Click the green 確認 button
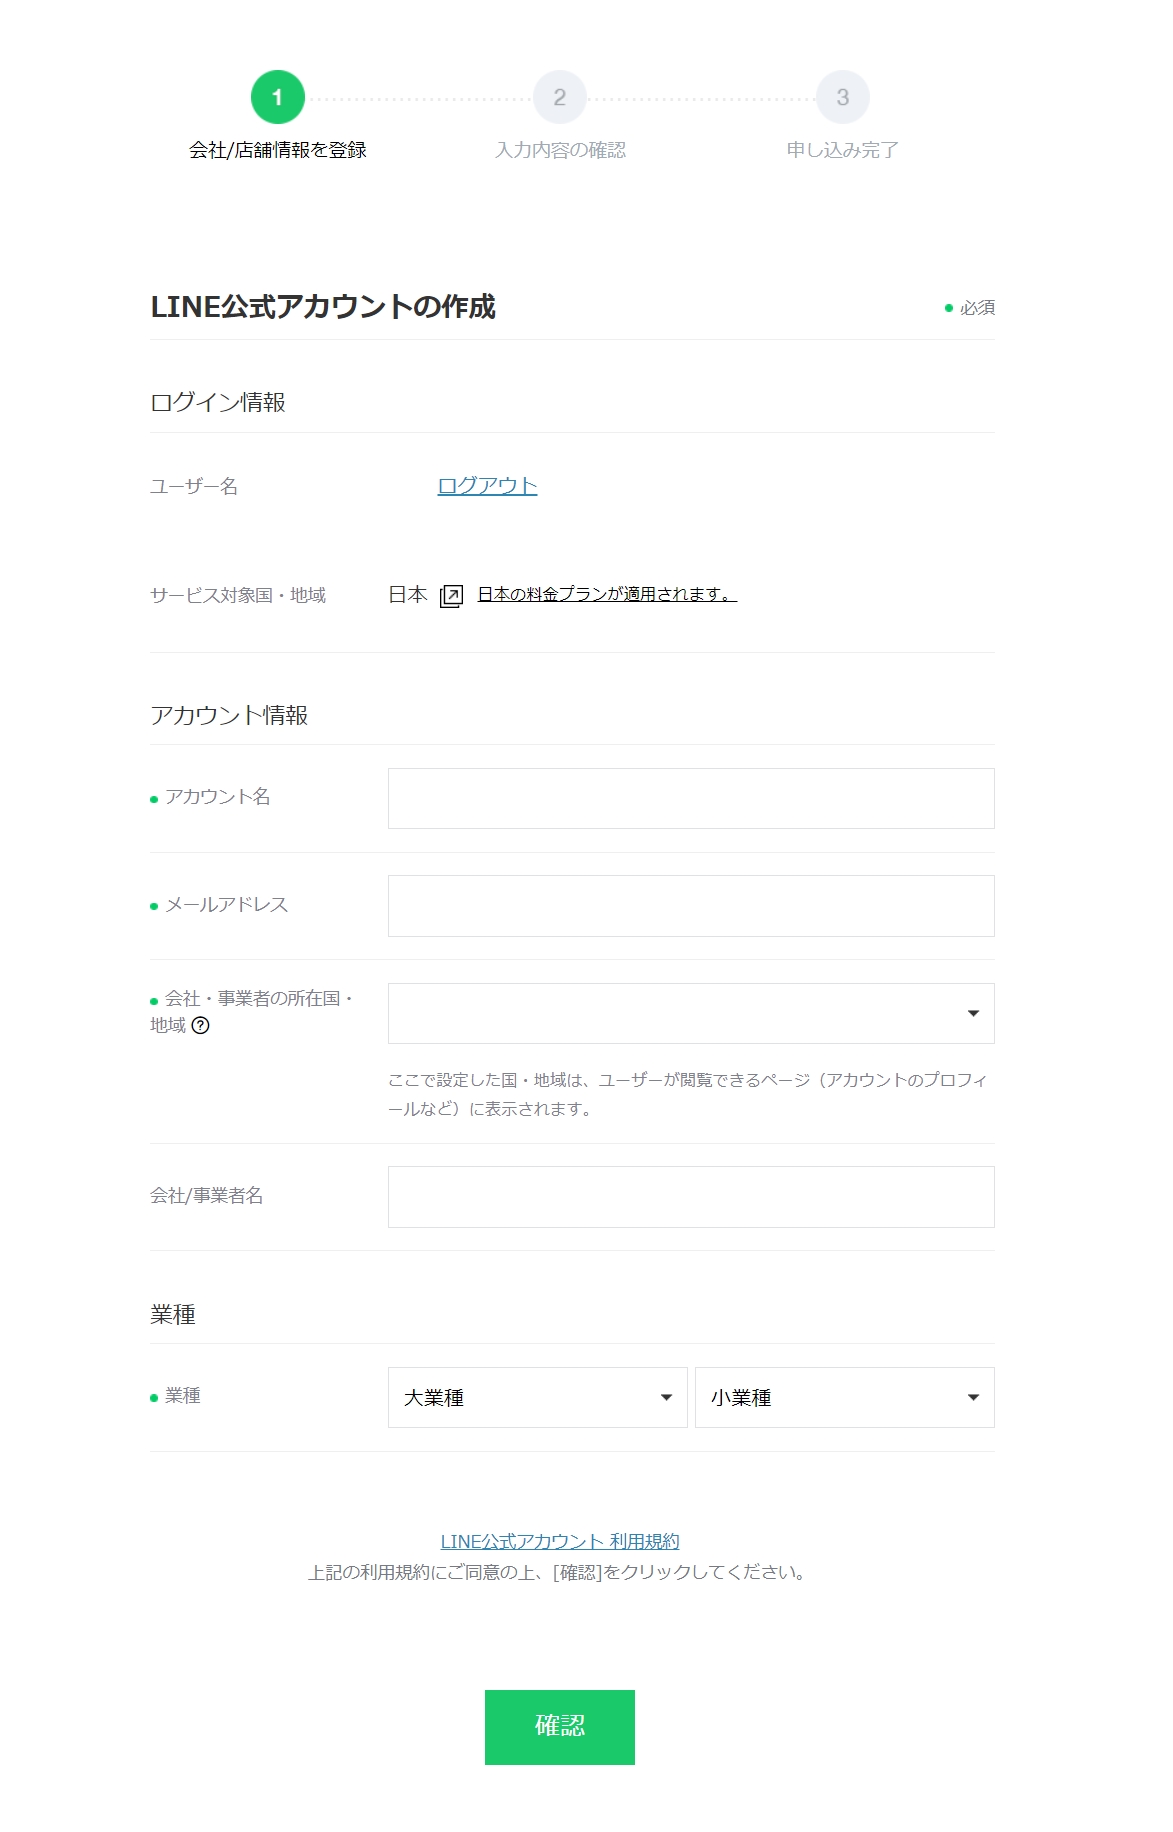Viewport: 1173px width, 1832px height. click(x=560, y=1727)
